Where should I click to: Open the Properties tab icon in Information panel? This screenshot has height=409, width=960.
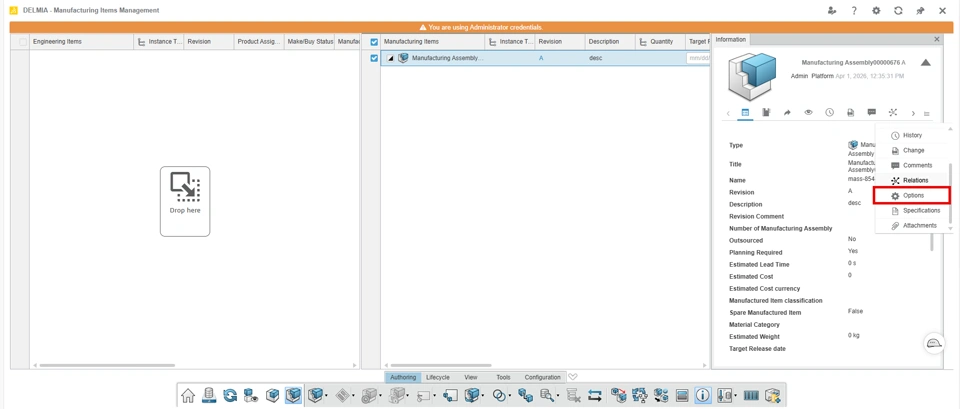pos(745,113)
